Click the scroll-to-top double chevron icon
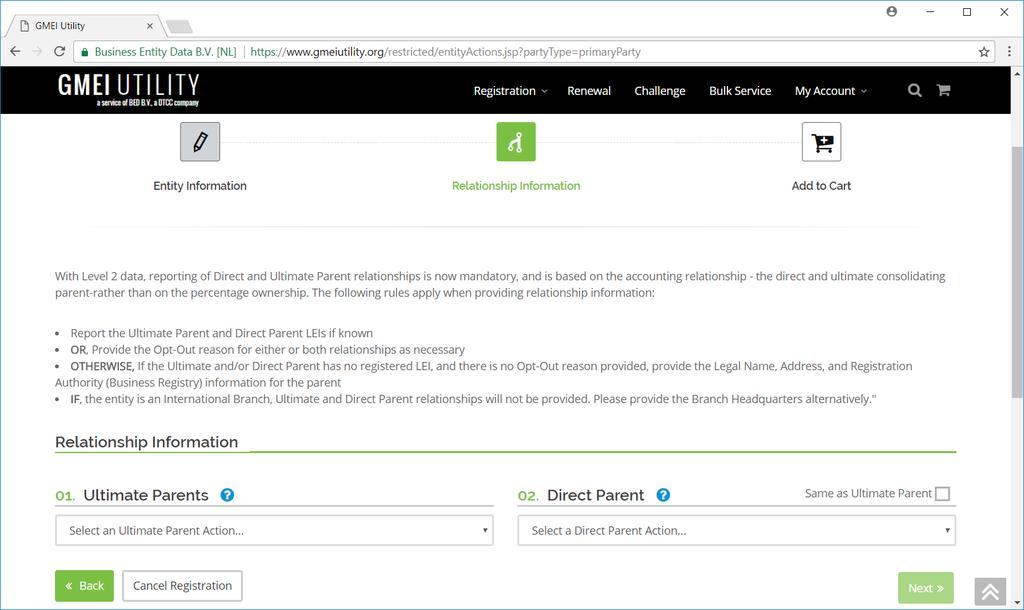The width and height of the screenshot is (1024, 610). click(990, 592)
